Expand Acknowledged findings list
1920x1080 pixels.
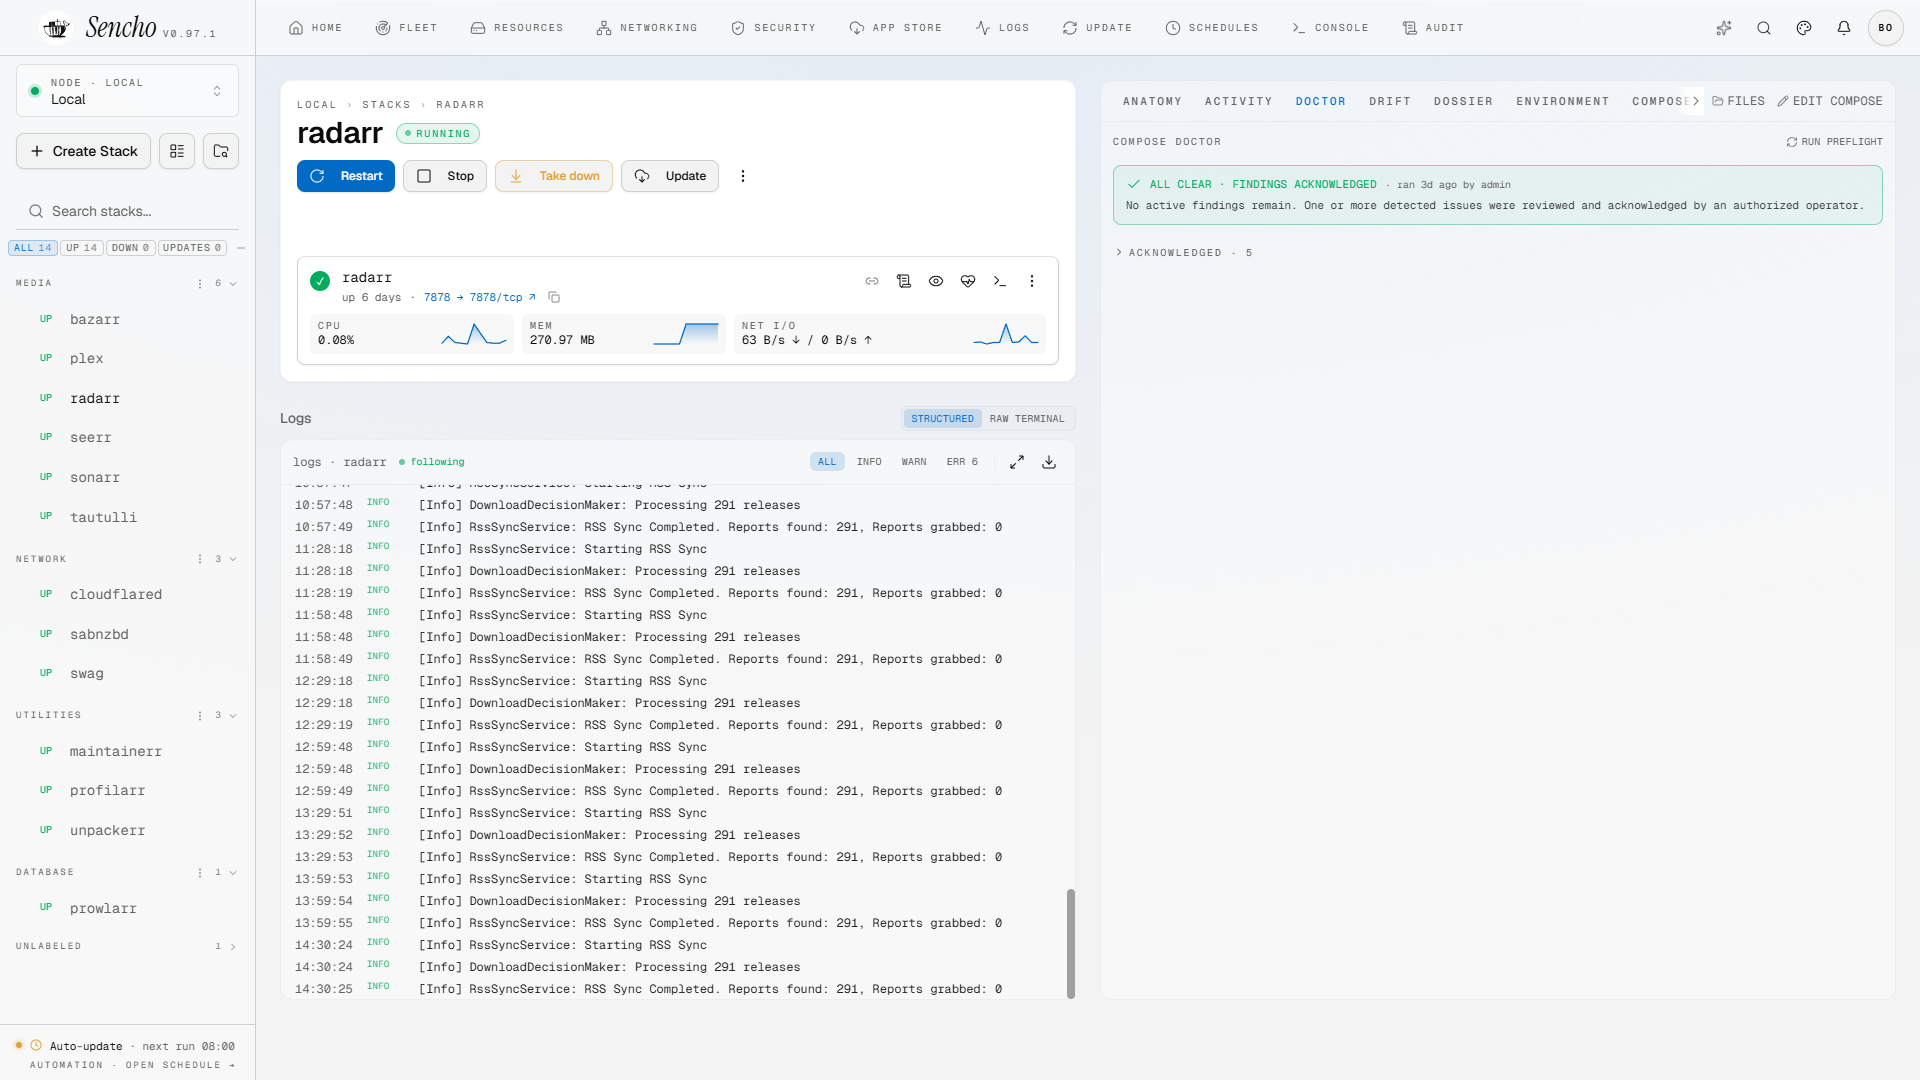click(1184, 253)
